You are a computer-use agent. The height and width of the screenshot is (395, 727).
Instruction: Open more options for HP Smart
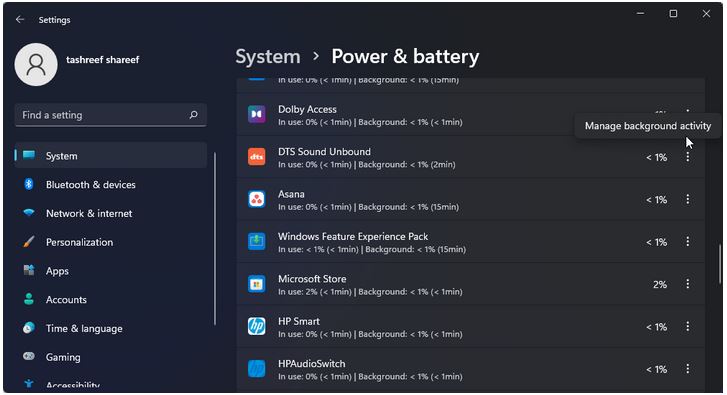tap(688, 326)
